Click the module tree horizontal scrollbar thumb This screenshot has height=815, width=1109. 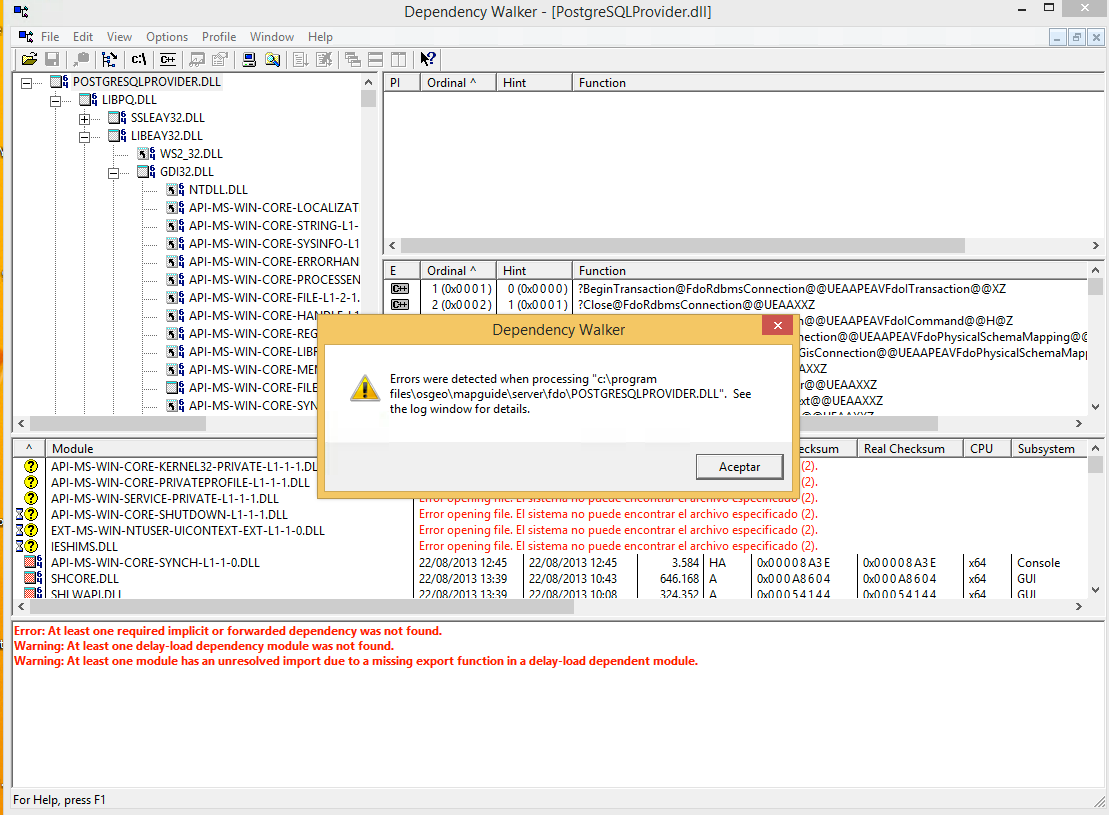[x=118, y=424]
